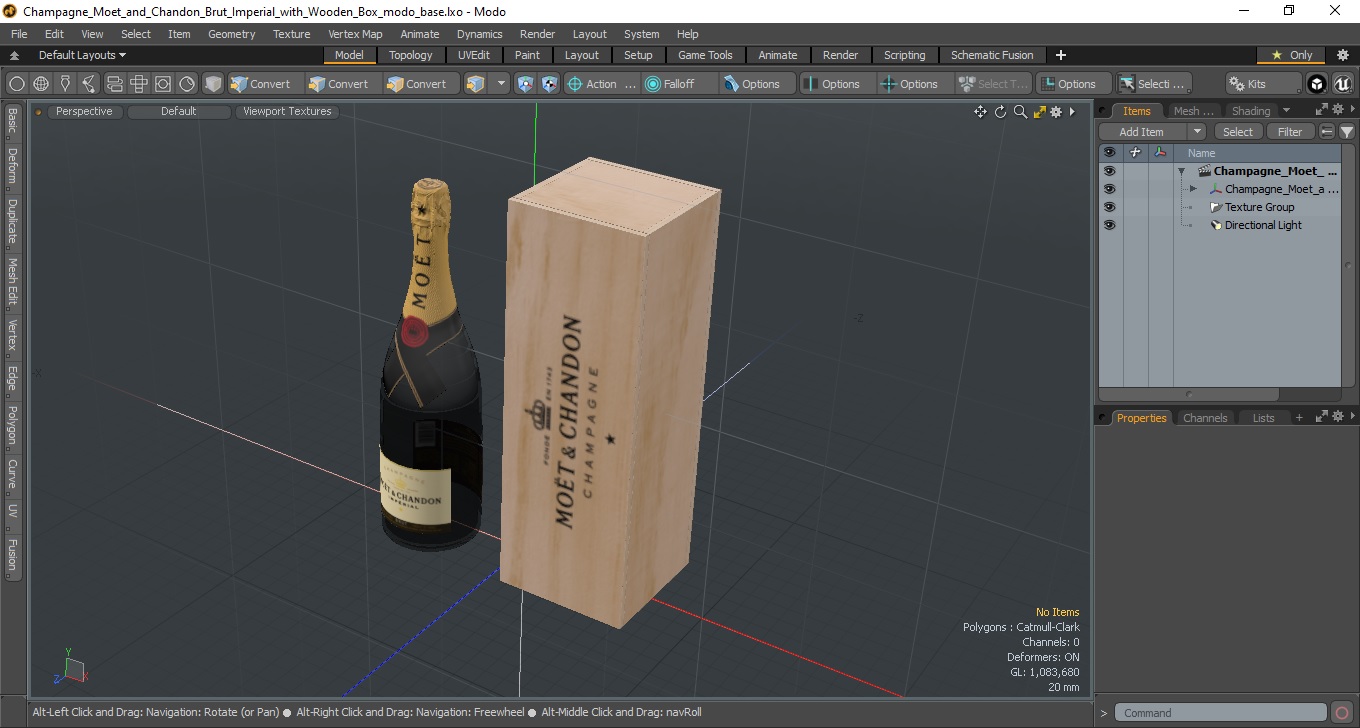
Task: Open the Vertex Map menu
Action: click(x=355, y=34)
